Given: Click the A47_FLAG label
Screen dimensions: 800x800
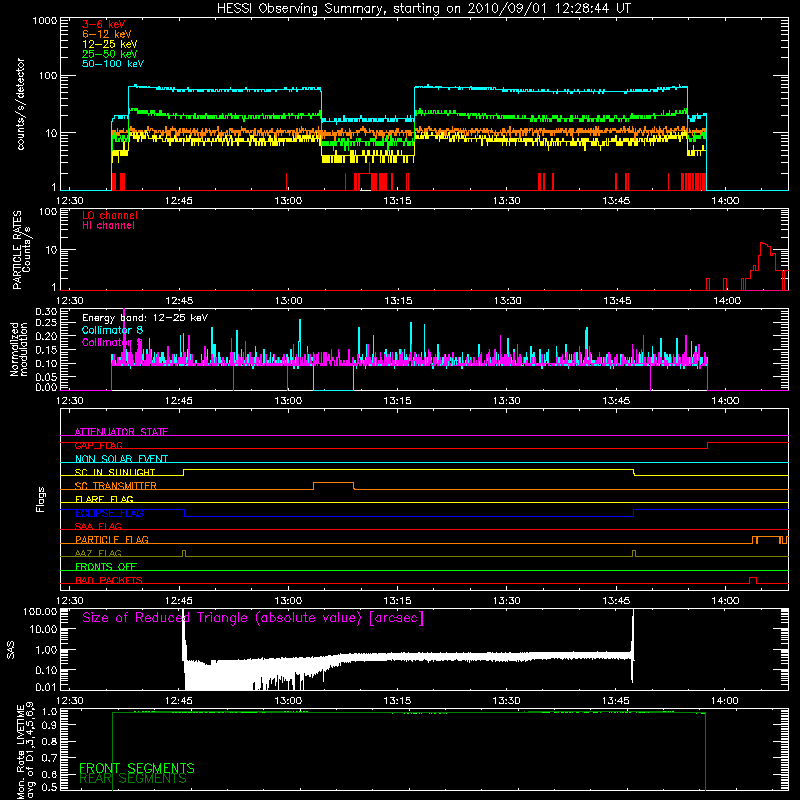Looking at the screenshot, I should pyautogui.click(x=98, y=554).
